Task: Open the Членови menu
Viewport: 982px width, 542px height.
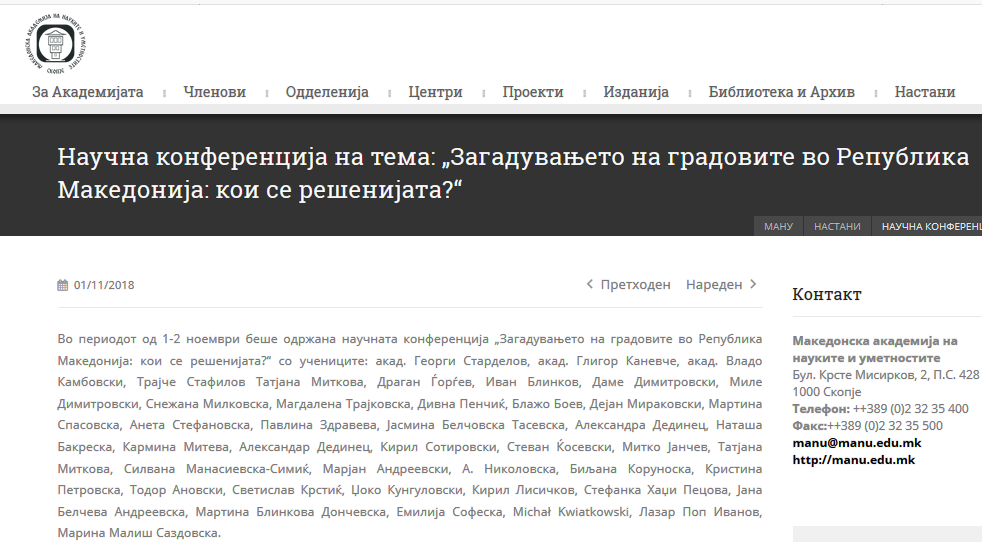Action: [214, 92]
